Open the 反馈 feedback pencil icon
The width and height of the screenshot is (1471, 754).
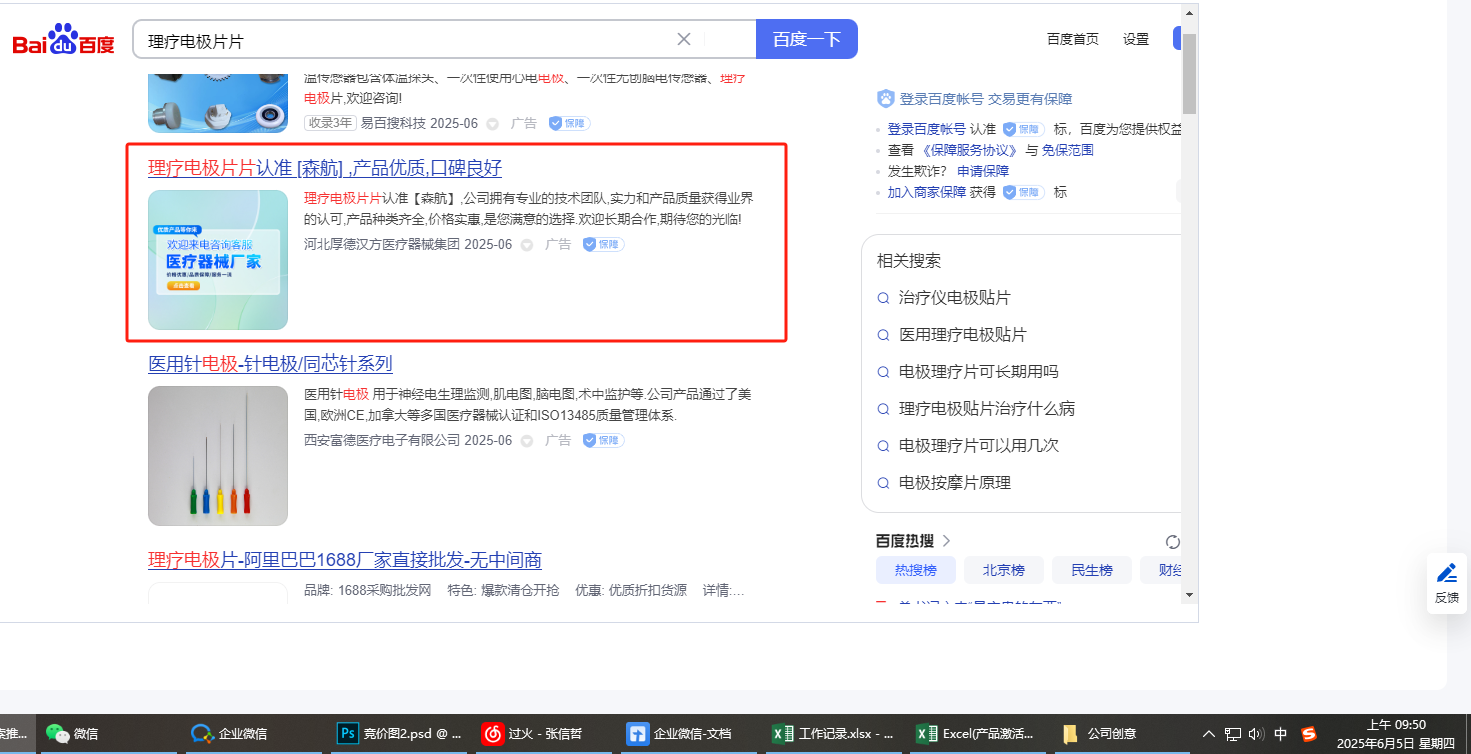click(1446, 573)
